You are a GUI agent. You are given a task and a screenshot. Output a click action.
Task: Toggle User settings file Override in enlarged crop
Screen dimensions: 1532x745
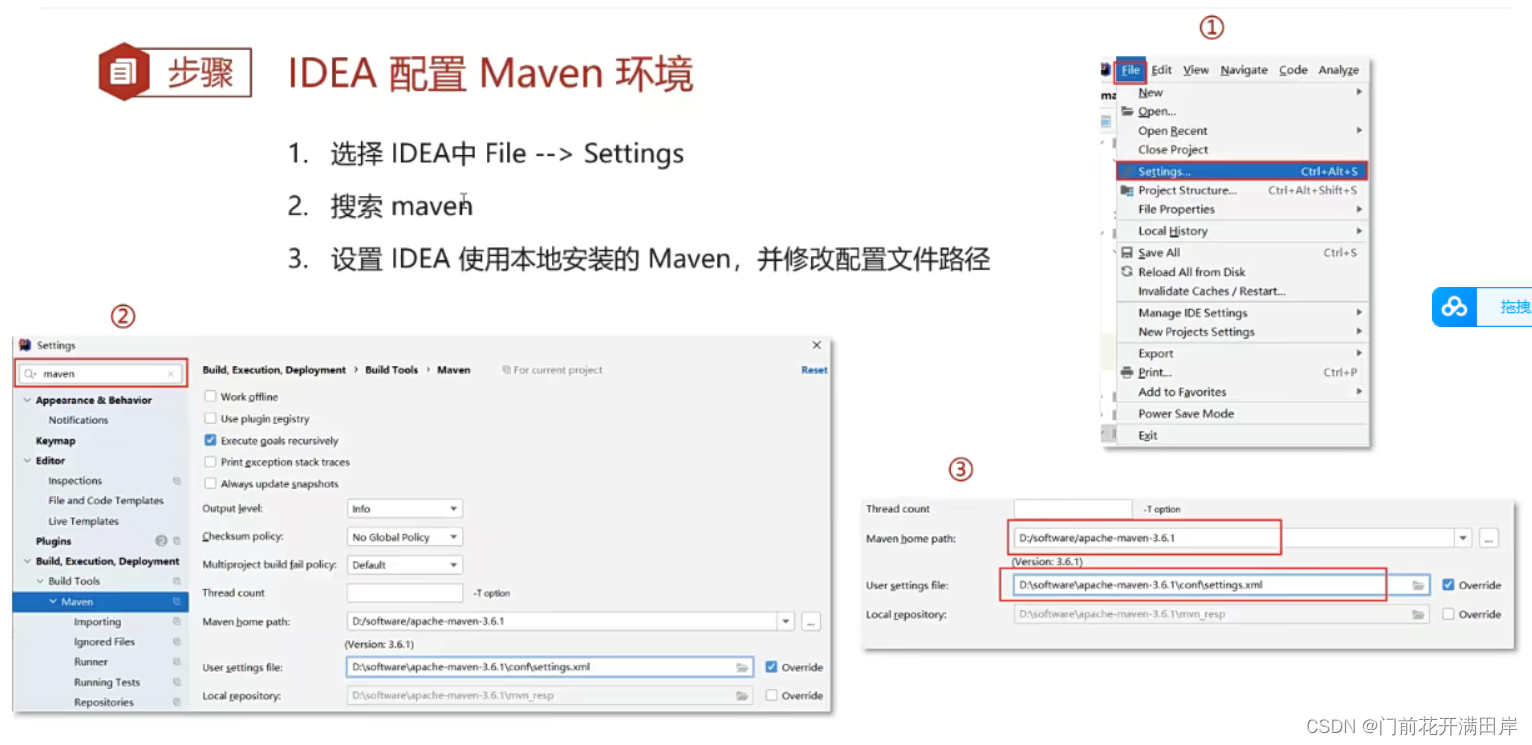click(x=1448, y=585)
